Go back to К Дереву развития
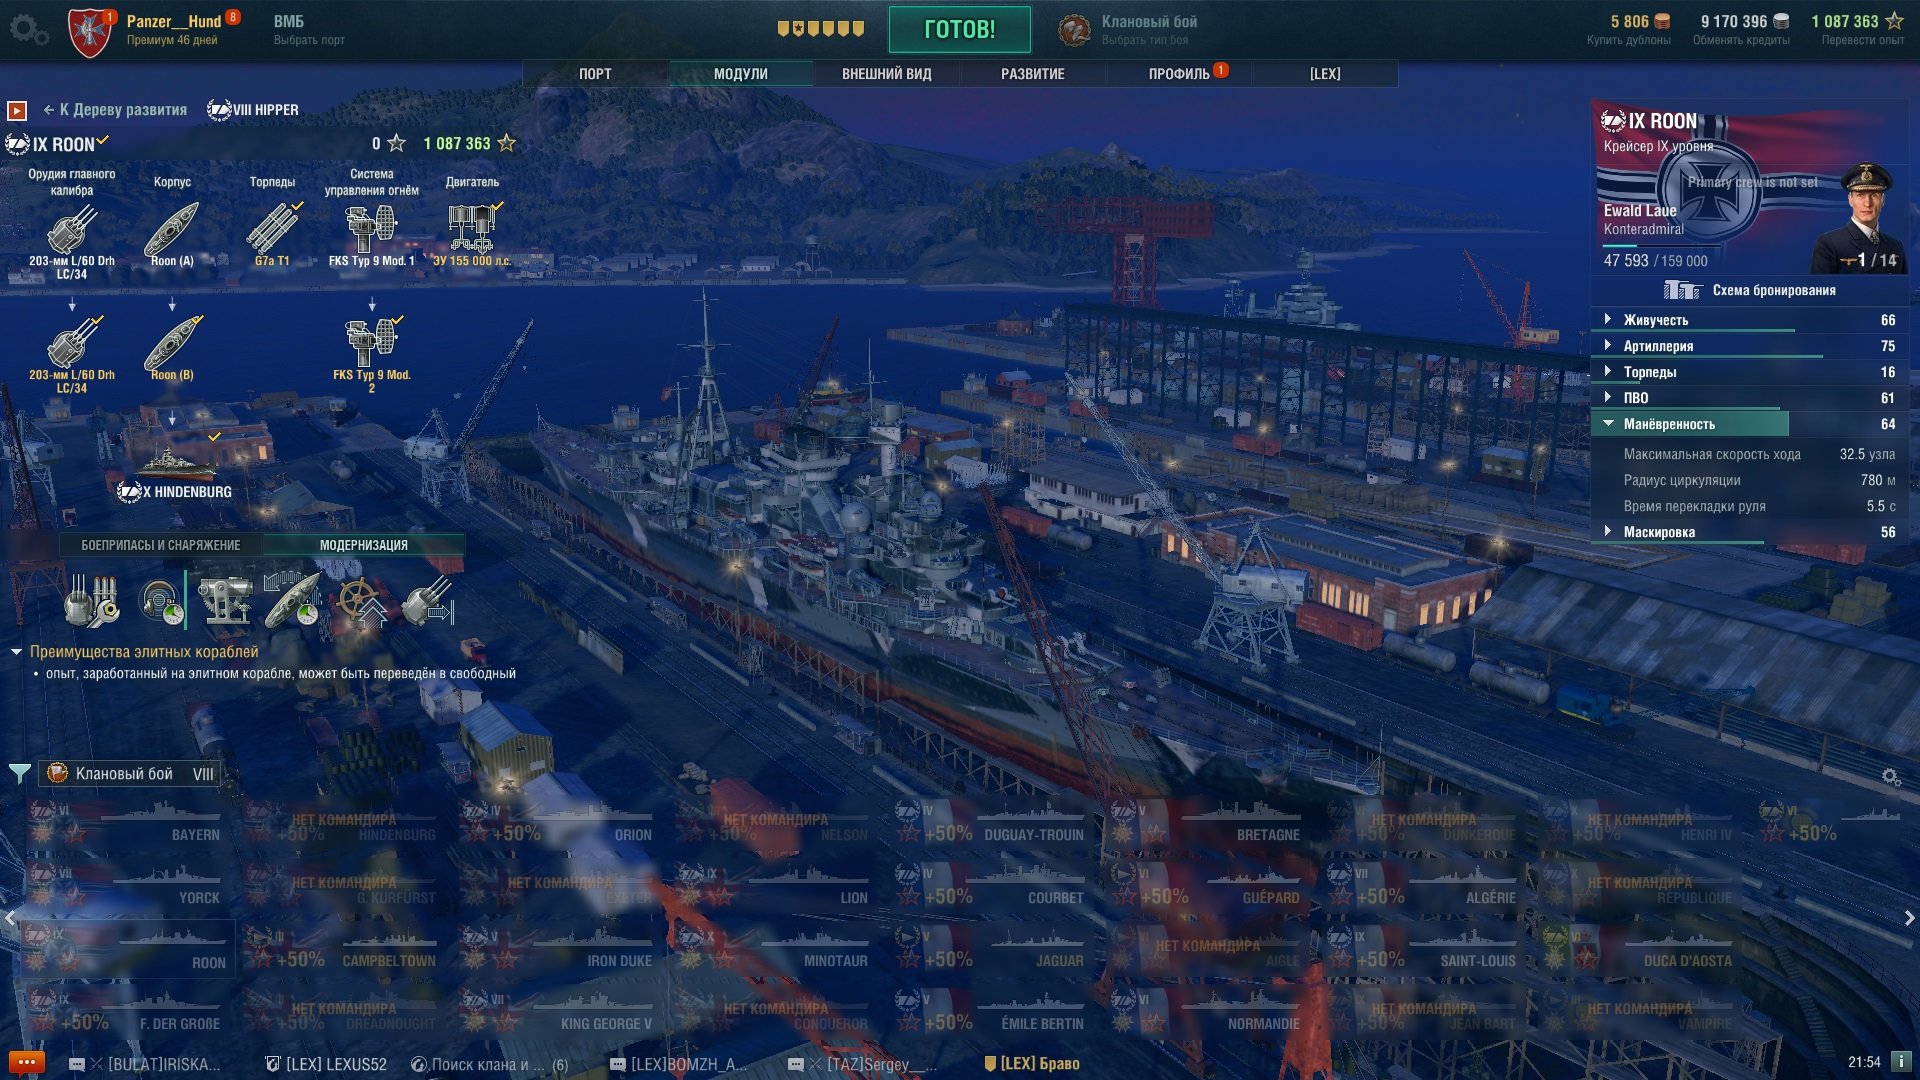 115,110
